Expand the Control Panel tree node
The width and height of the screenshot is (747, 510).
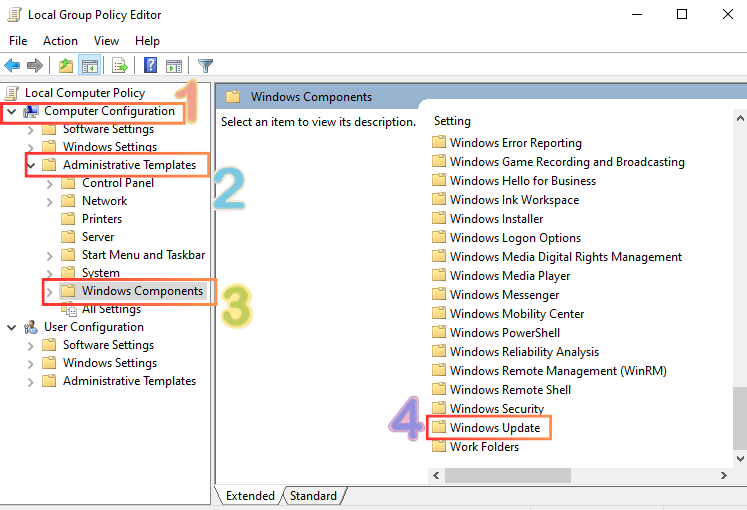click(50, 183)
